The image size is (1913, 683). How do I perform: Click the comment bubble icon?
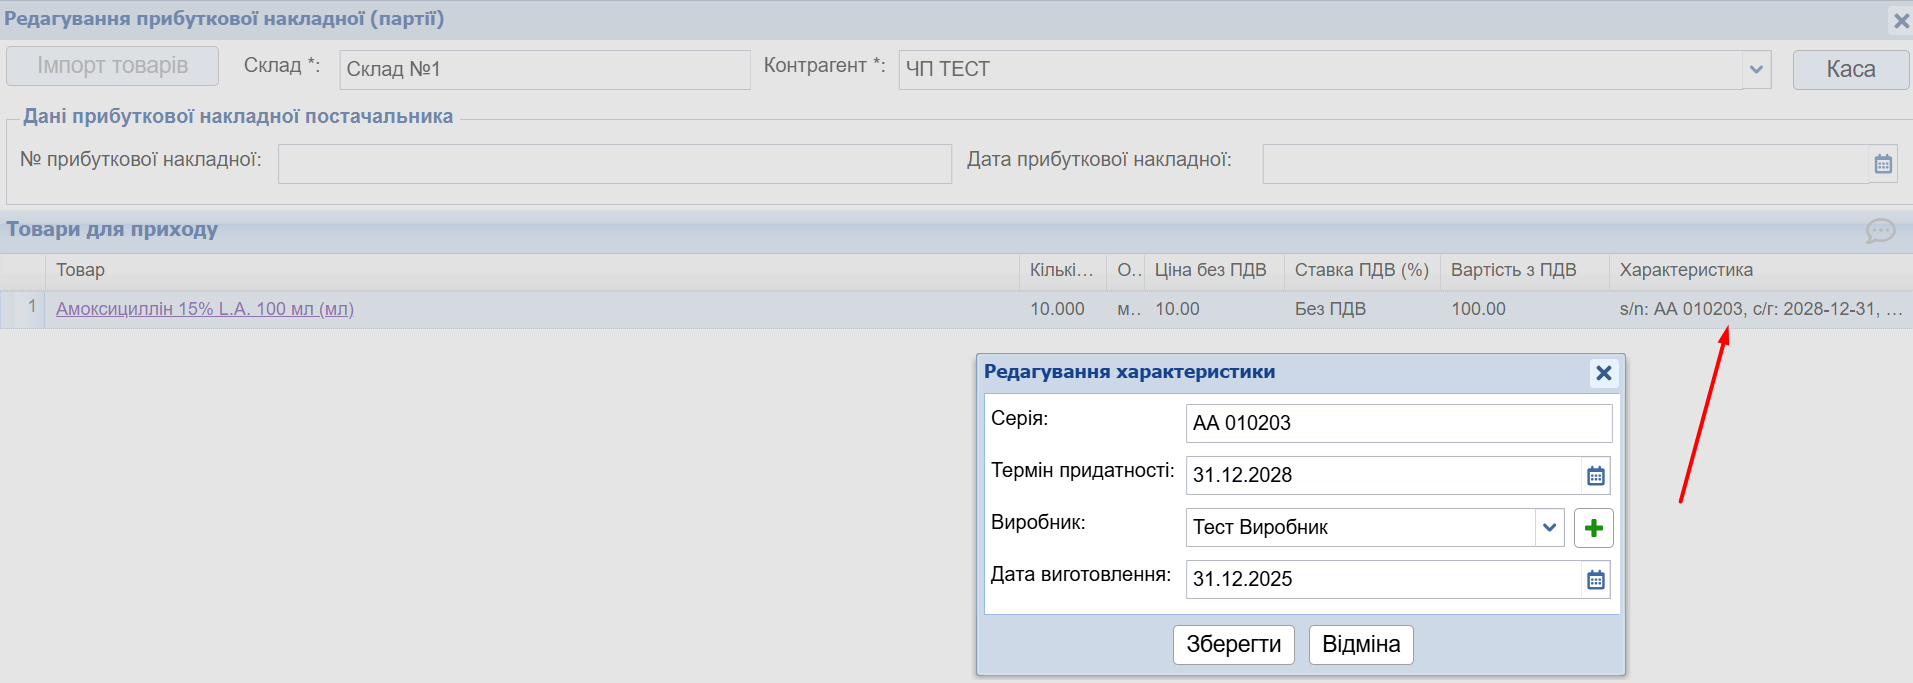pos(1879,231)
